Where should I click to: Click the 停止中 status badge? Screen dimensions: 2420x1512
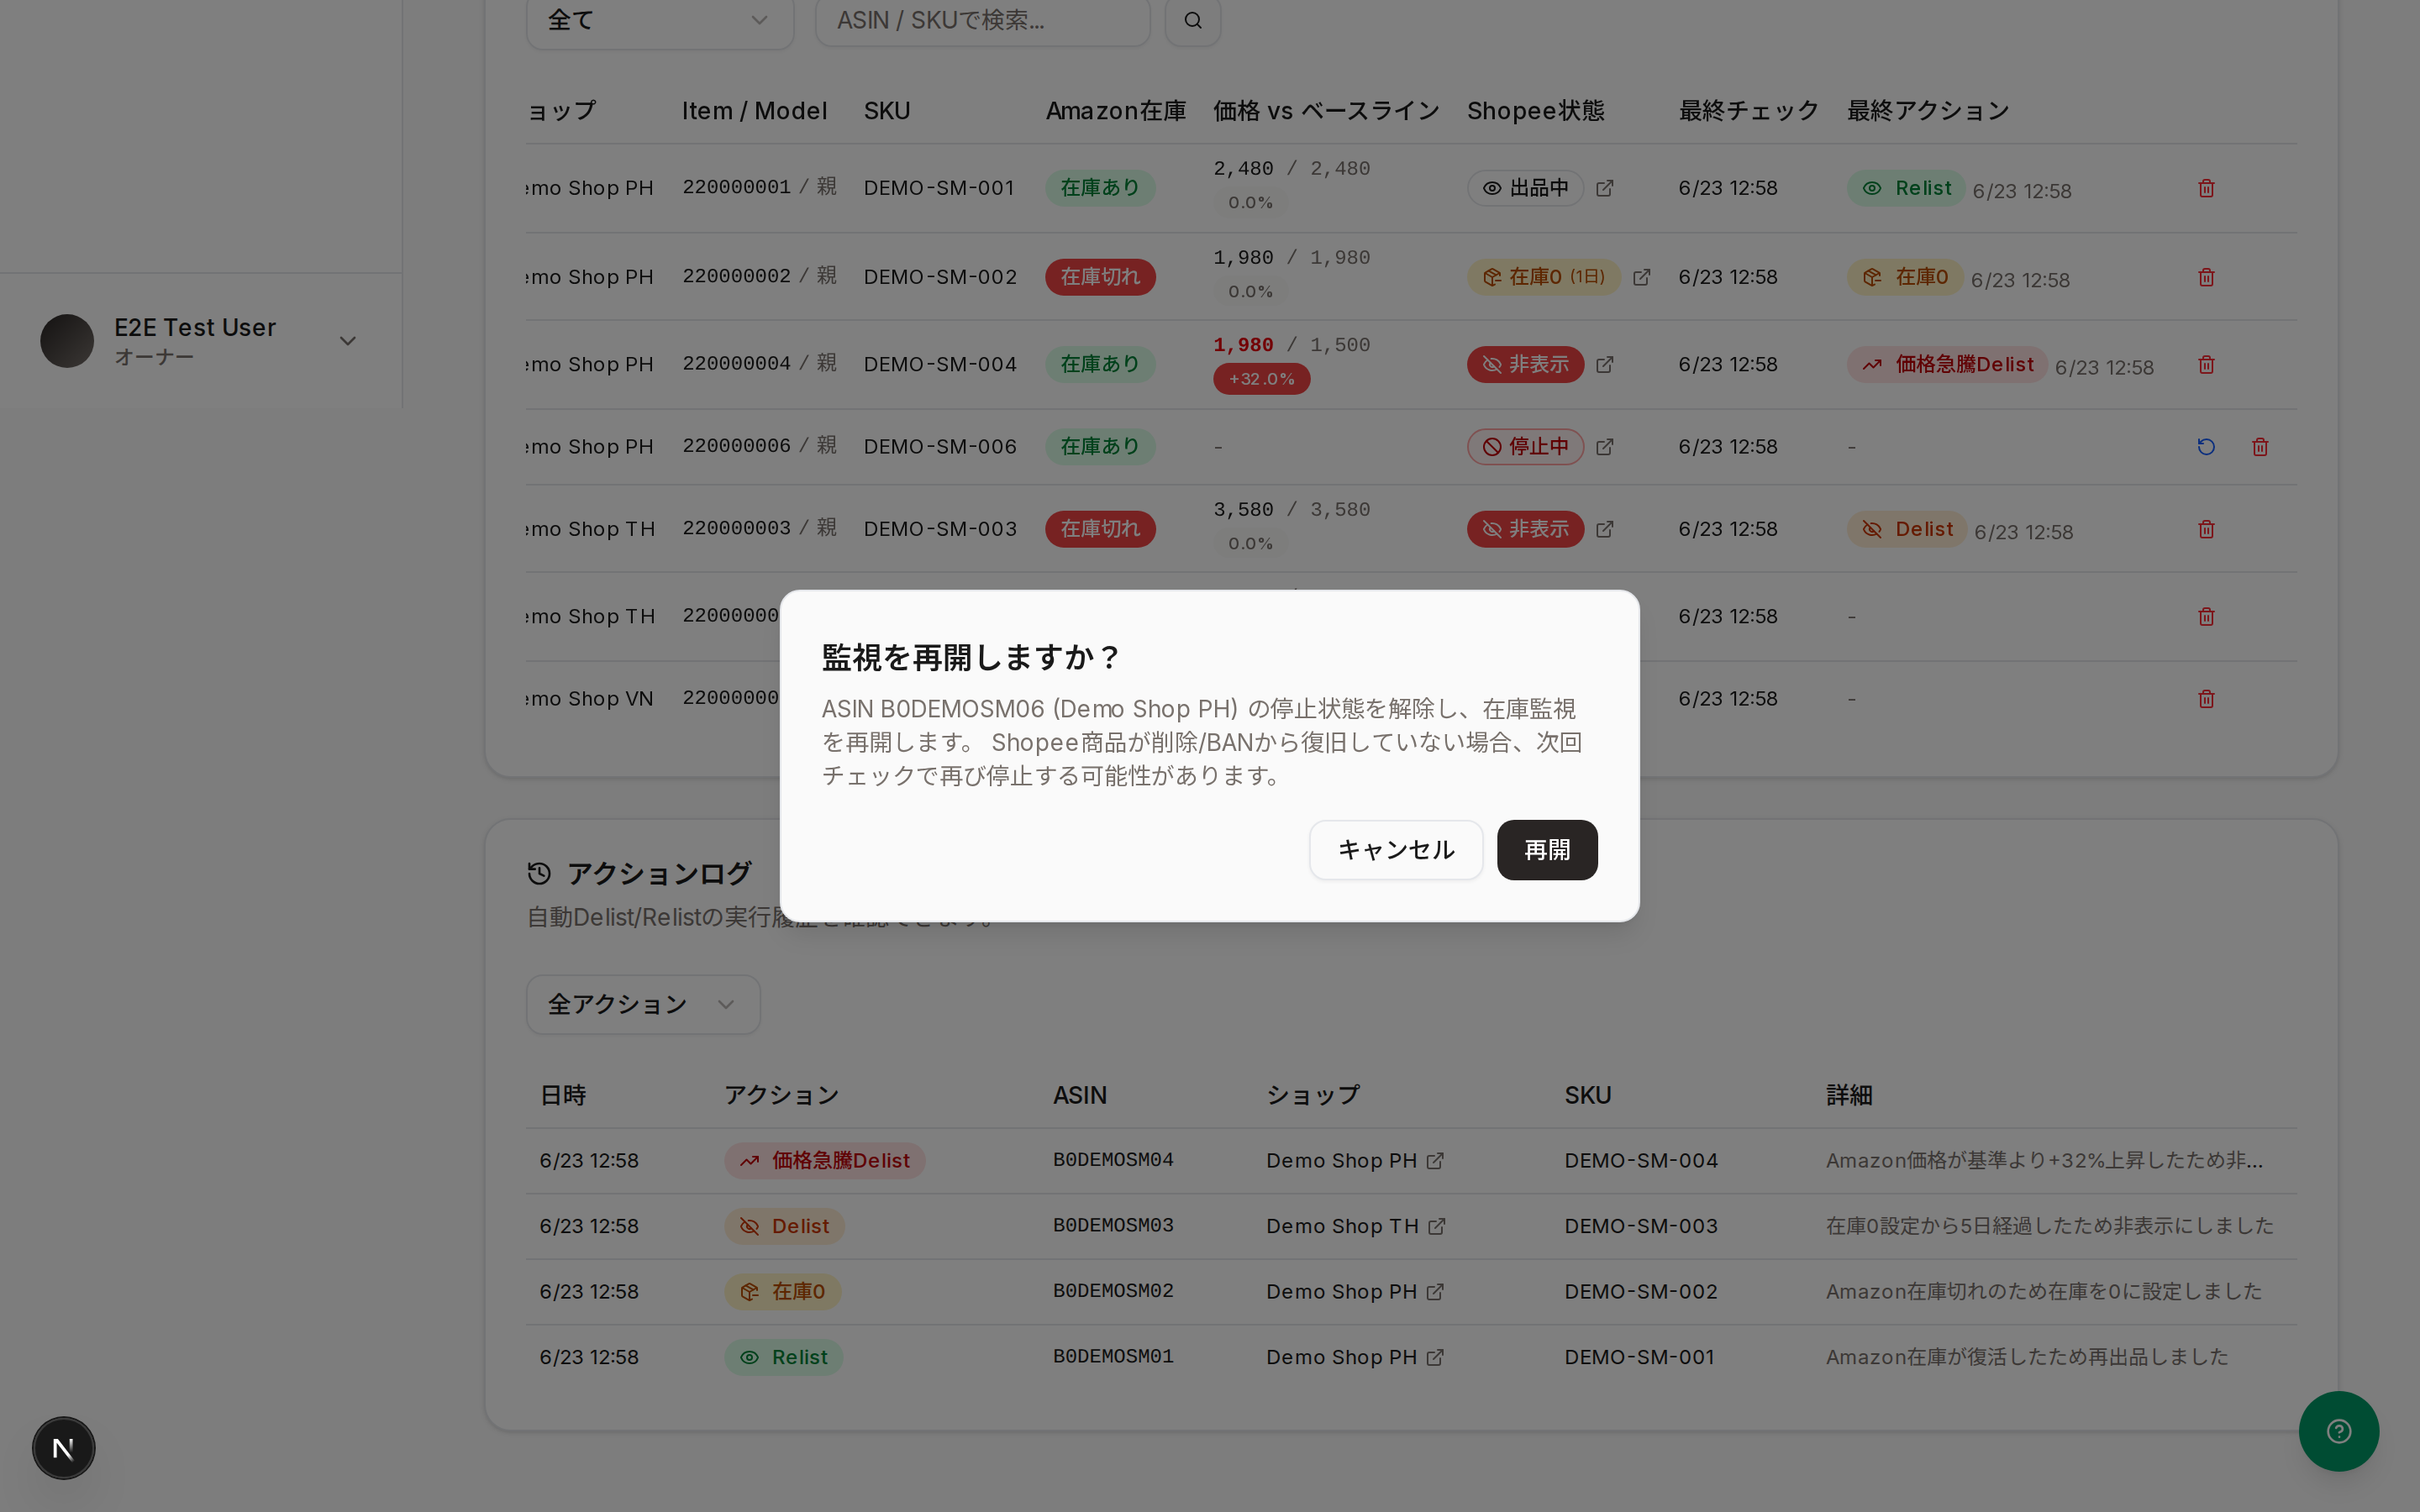(1525, 447)
